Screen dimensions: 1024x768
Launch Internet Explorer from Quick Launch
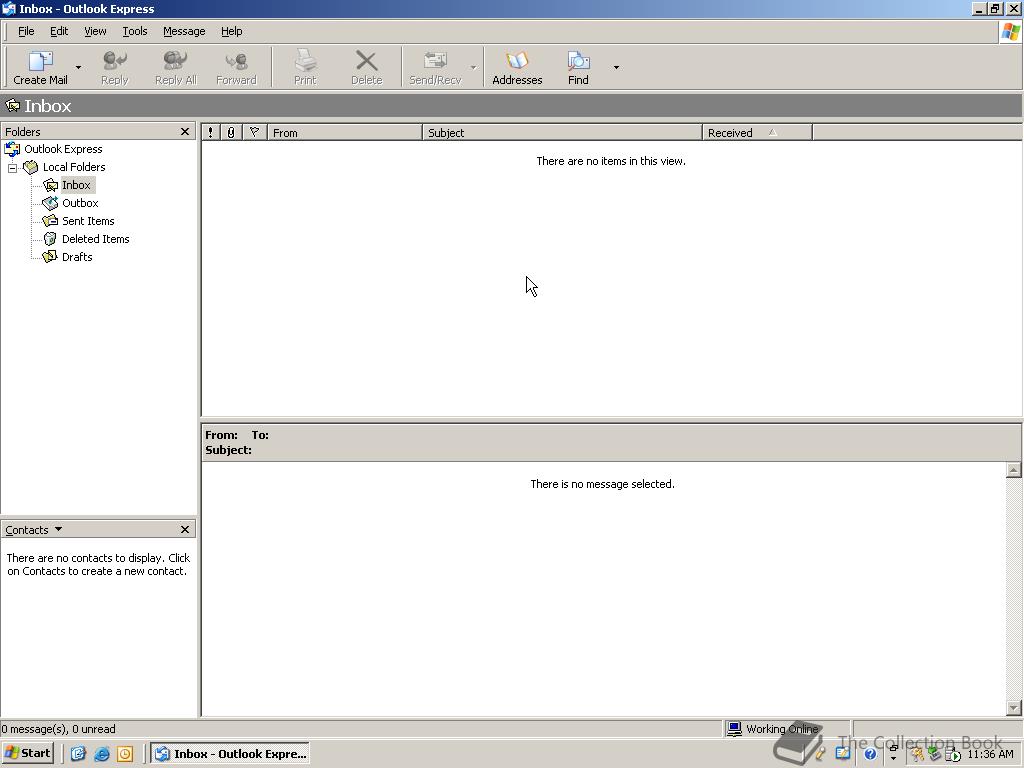102,754
